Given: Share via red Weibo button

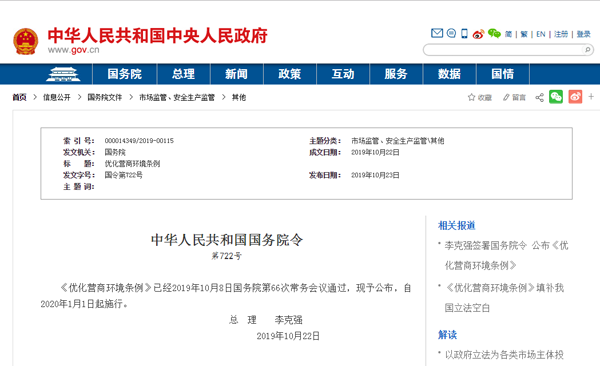Looking at the screenshot, I should (x=575, y=97).
